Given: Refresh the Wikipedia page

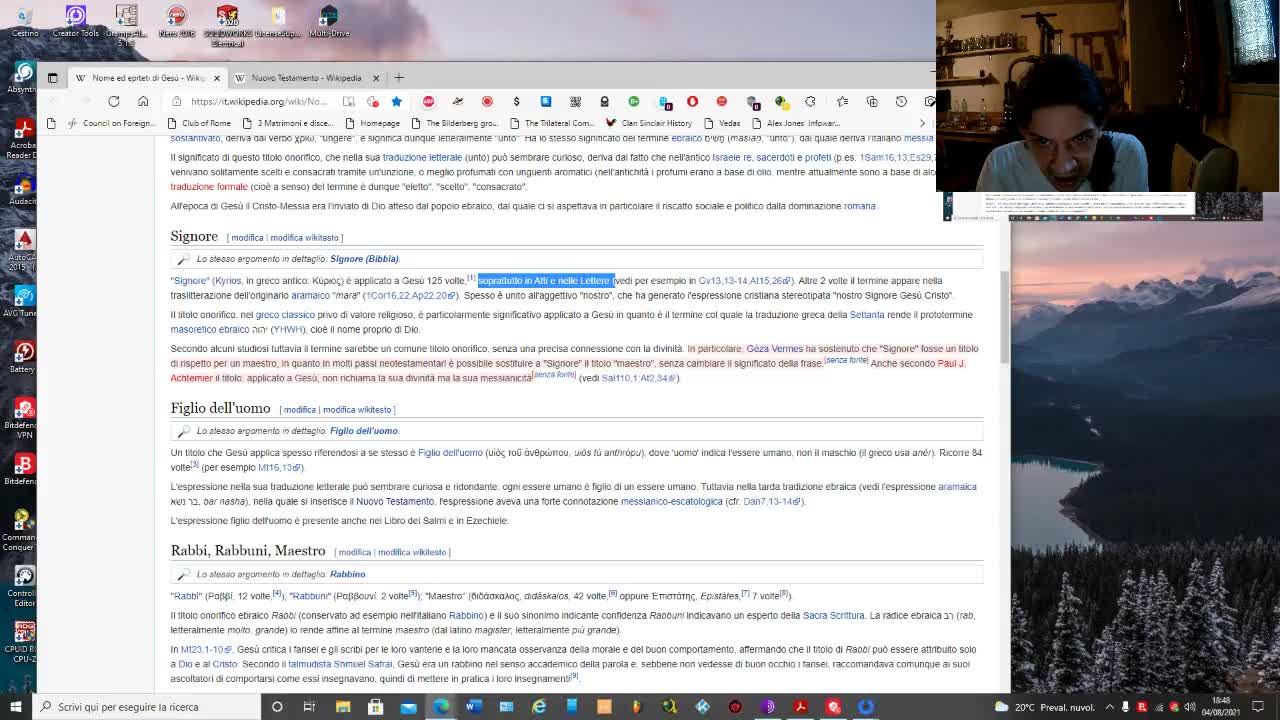Looking at the screenshot, I should pos(114,101).
